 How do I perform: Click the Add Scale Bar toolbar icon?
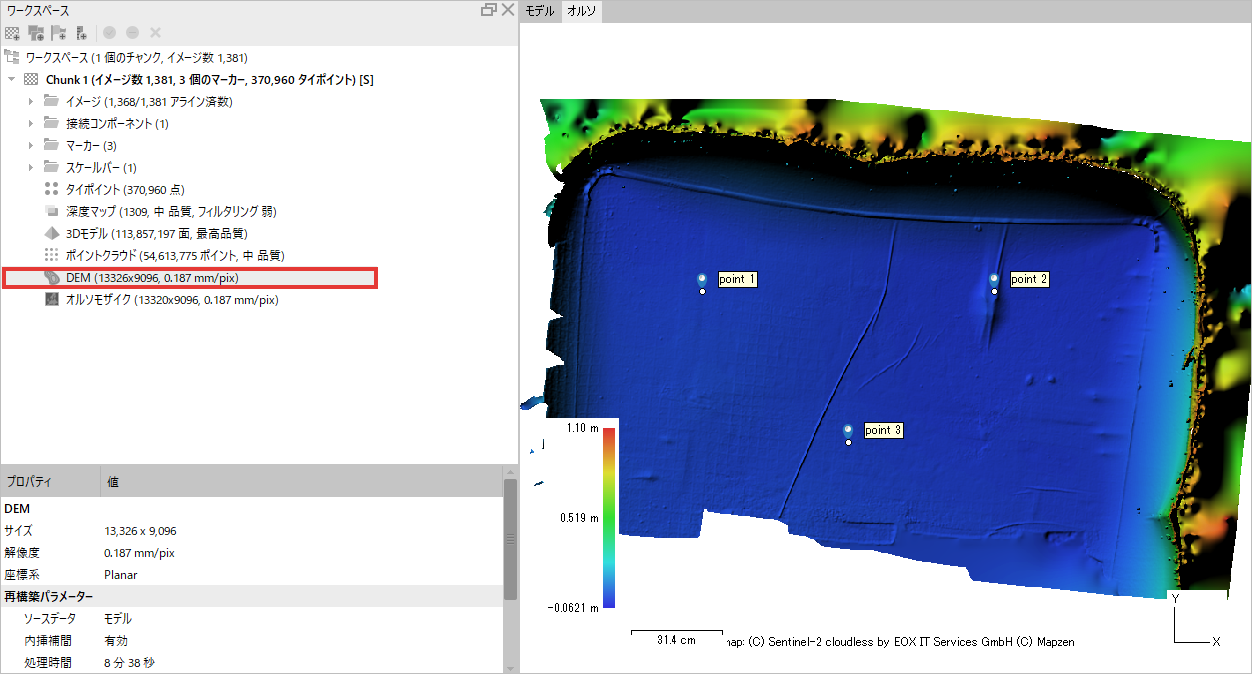coord(81,33)
